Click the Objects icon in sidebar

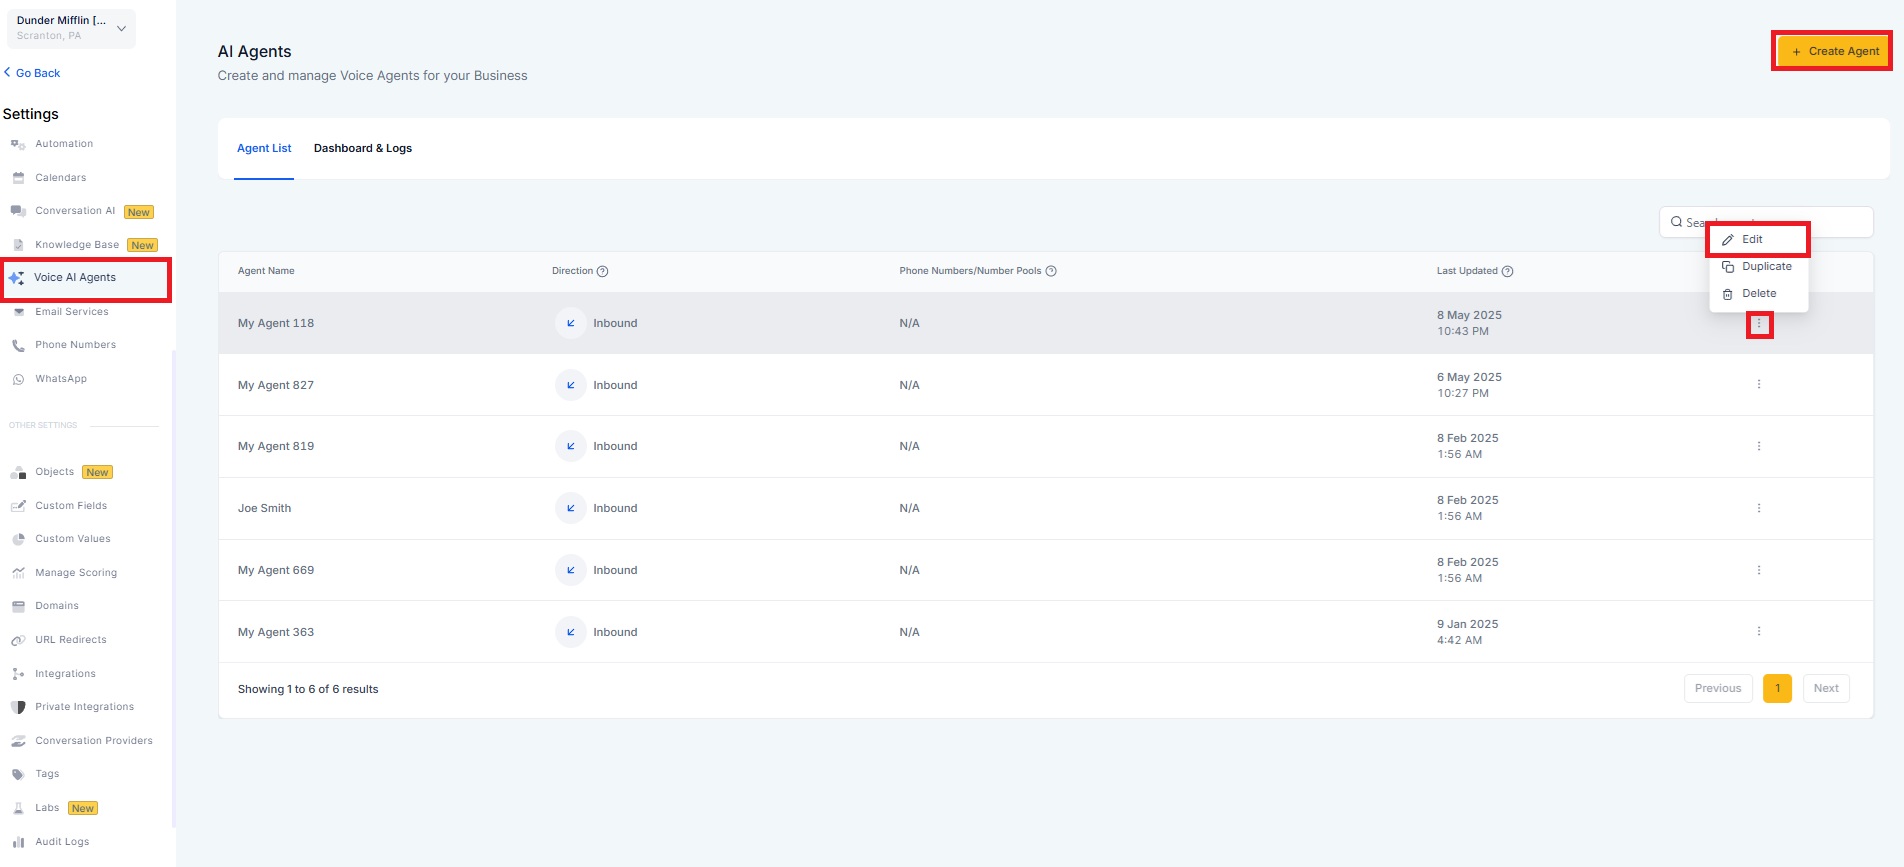click(18, 472)
